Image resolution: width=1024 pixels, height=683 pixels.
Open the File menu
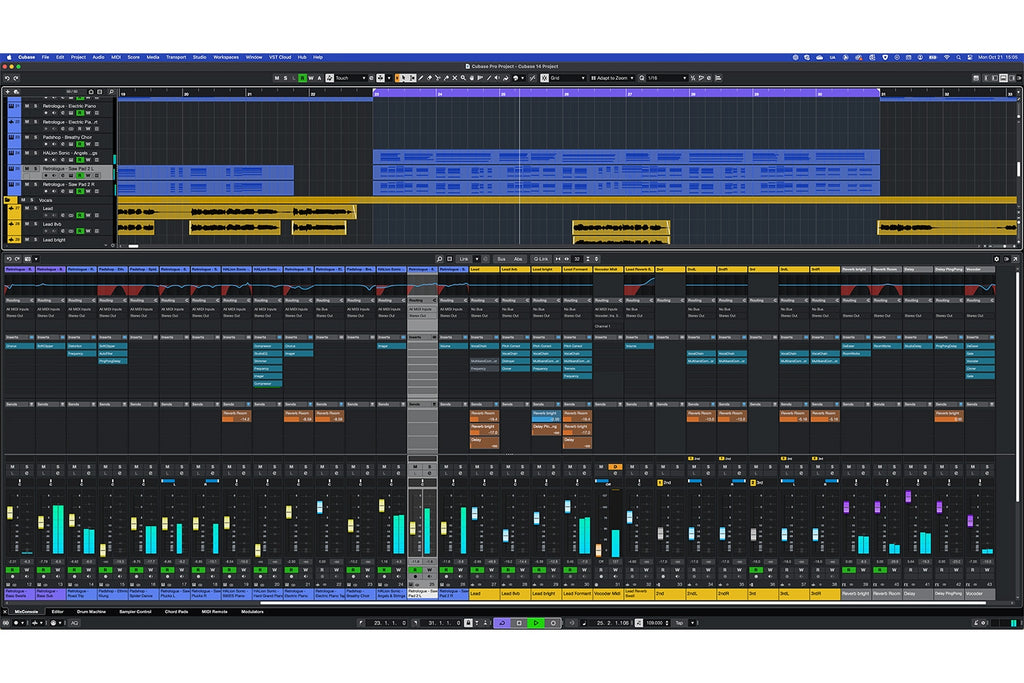pos(45,57)
